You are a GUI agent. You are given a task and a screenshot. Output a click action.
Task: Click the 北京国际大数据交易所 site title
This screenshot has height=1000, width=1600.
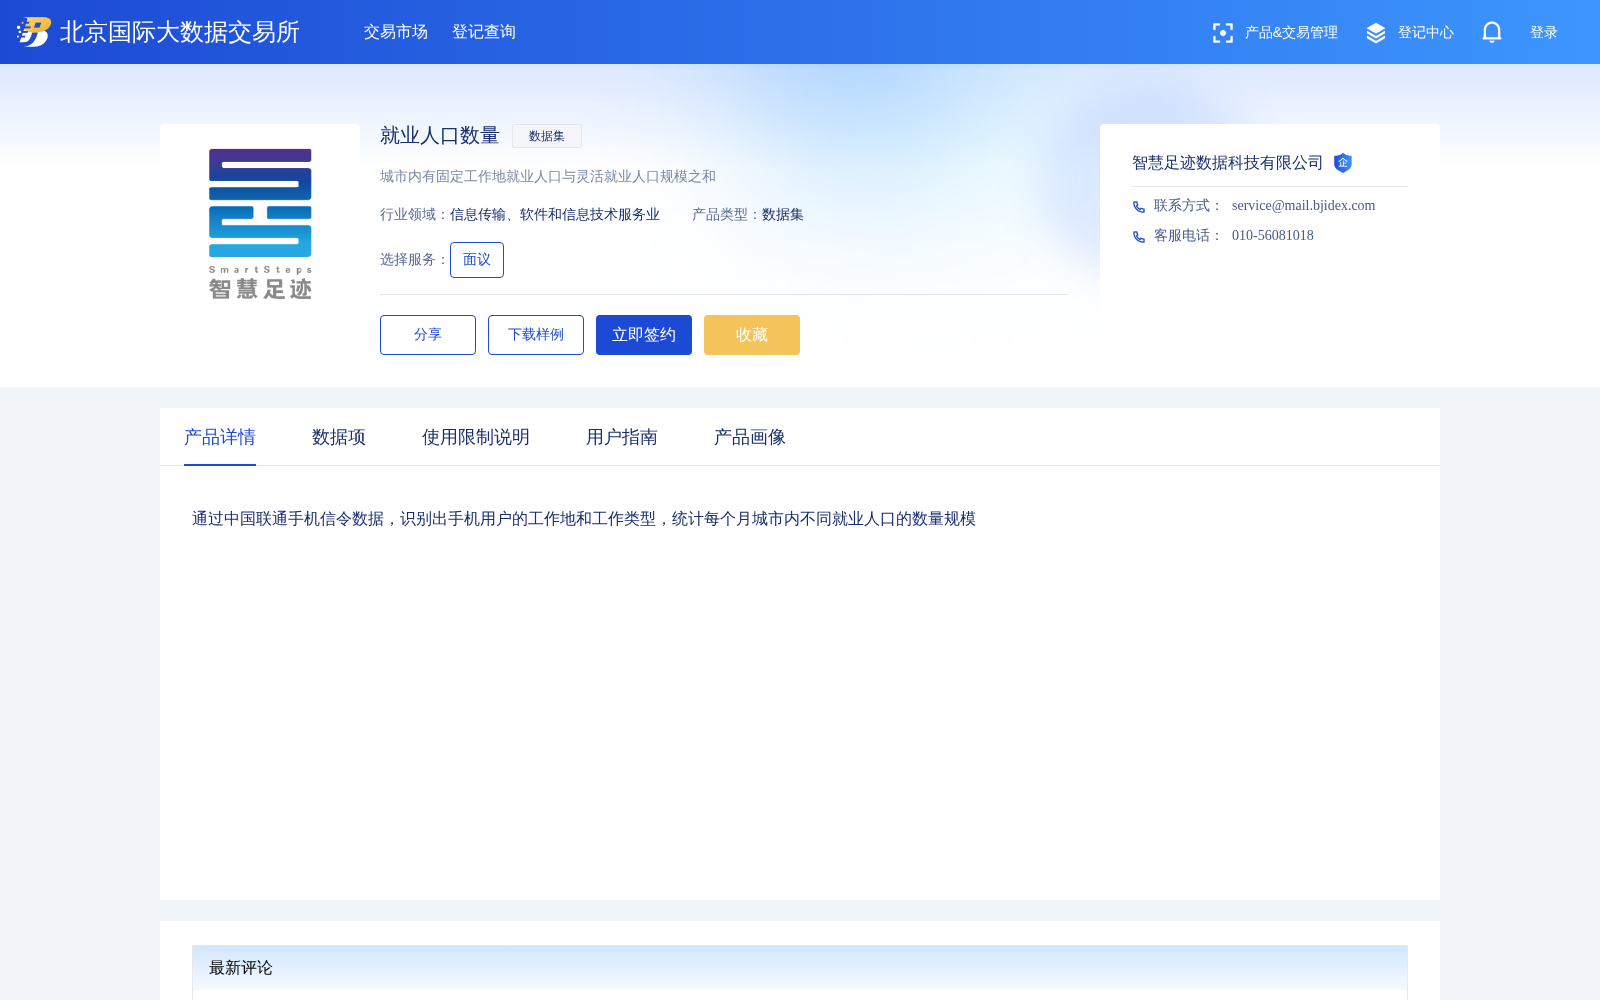[180, 32]
